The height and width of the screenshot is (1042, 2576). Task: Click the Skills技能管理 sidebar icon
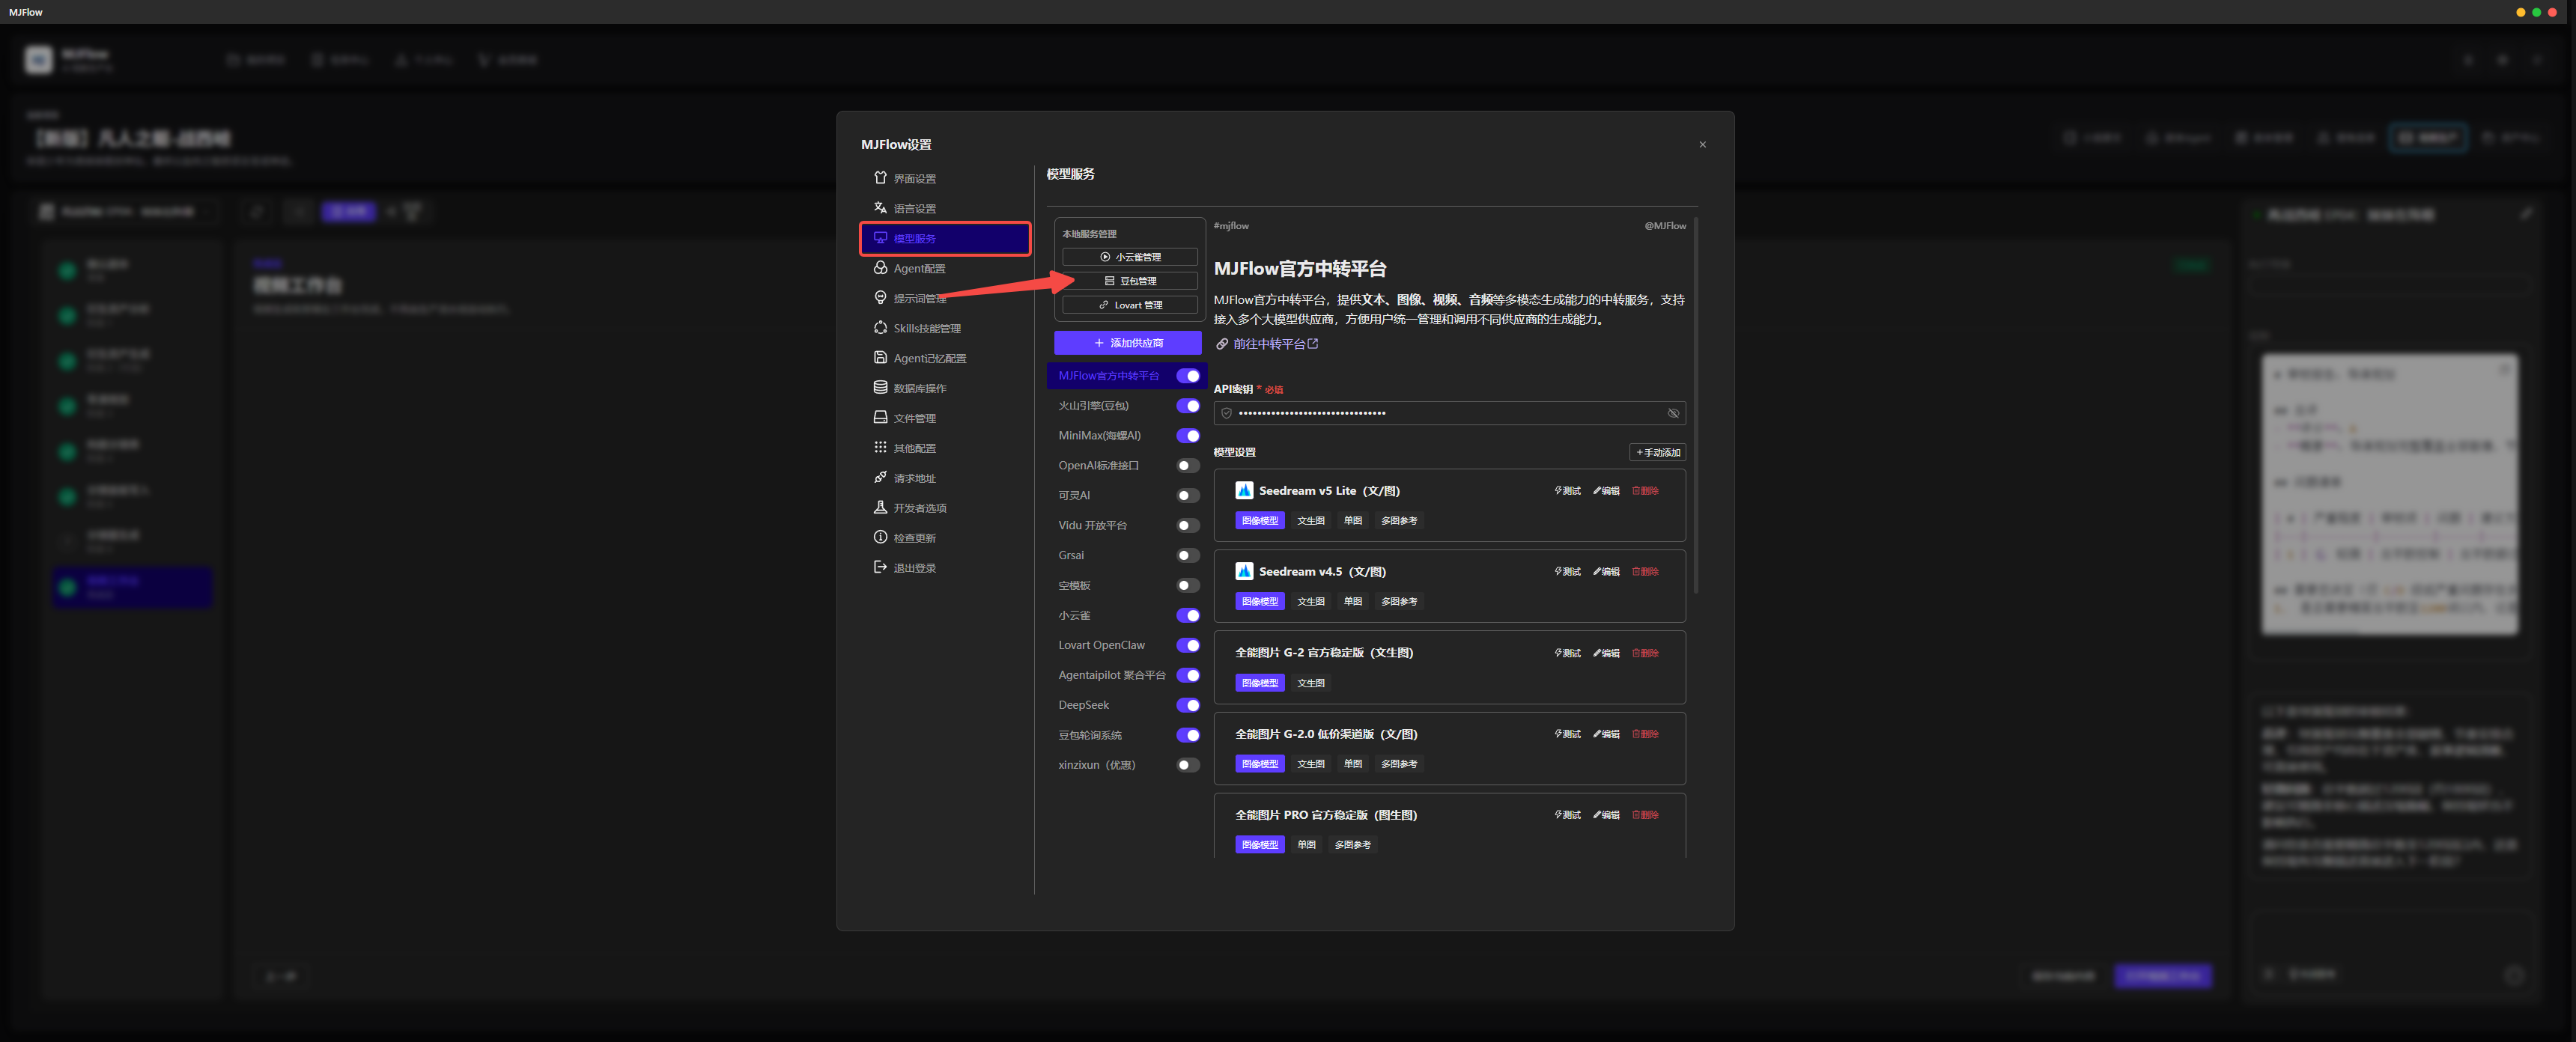(x=880, y=328)
